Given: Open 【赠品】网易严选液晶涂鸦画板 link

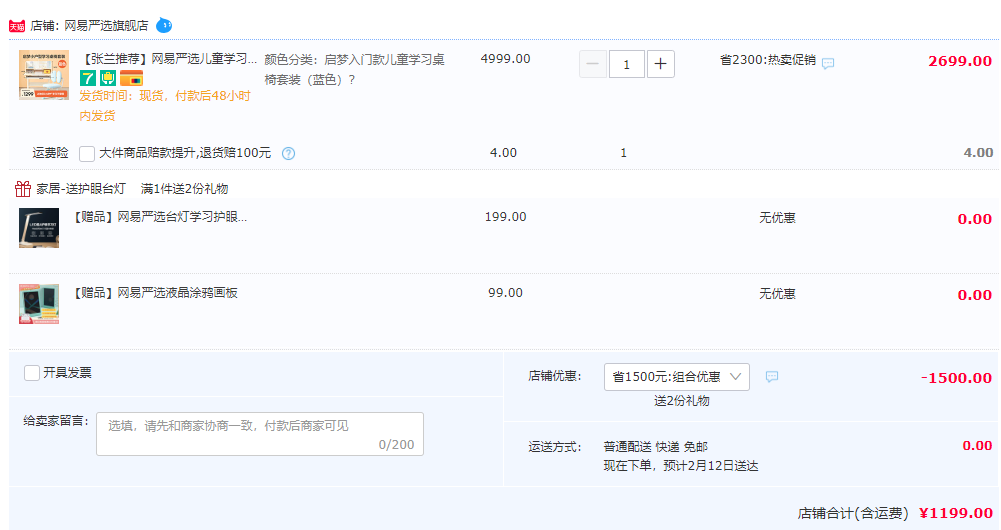Looking at the screenshot, I should pyautogui.click(x=154, y=293).
